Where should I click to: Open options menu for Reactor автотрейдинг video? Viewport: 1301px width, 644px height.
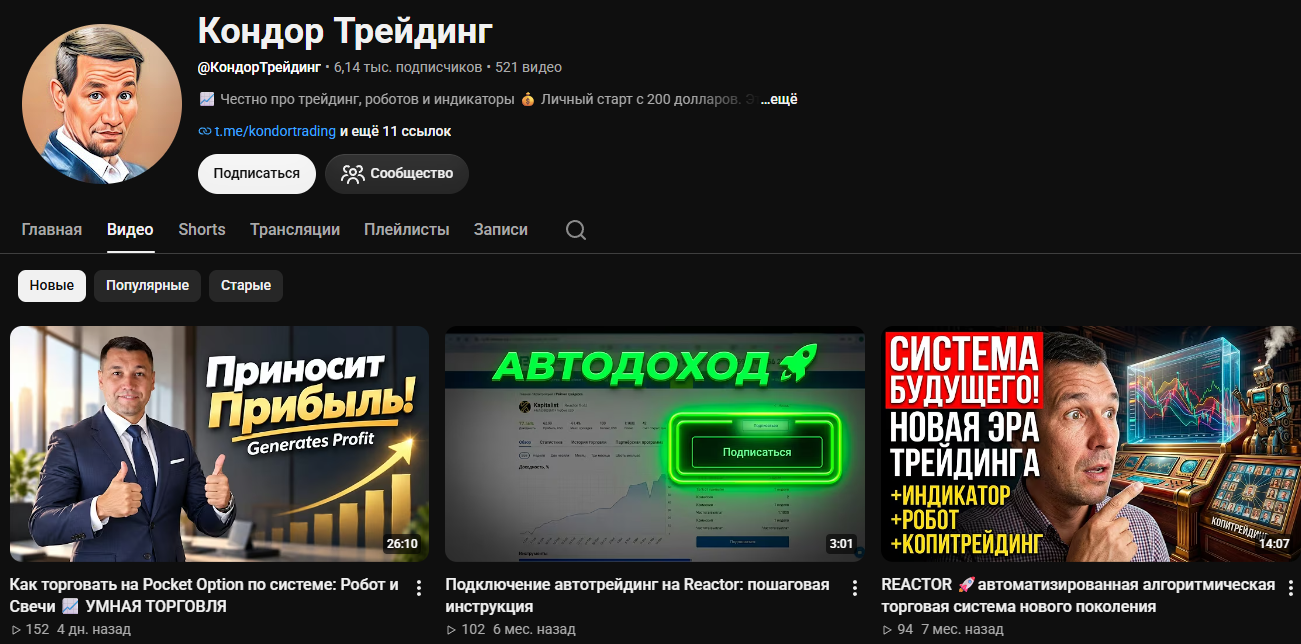tap(855, 588)
